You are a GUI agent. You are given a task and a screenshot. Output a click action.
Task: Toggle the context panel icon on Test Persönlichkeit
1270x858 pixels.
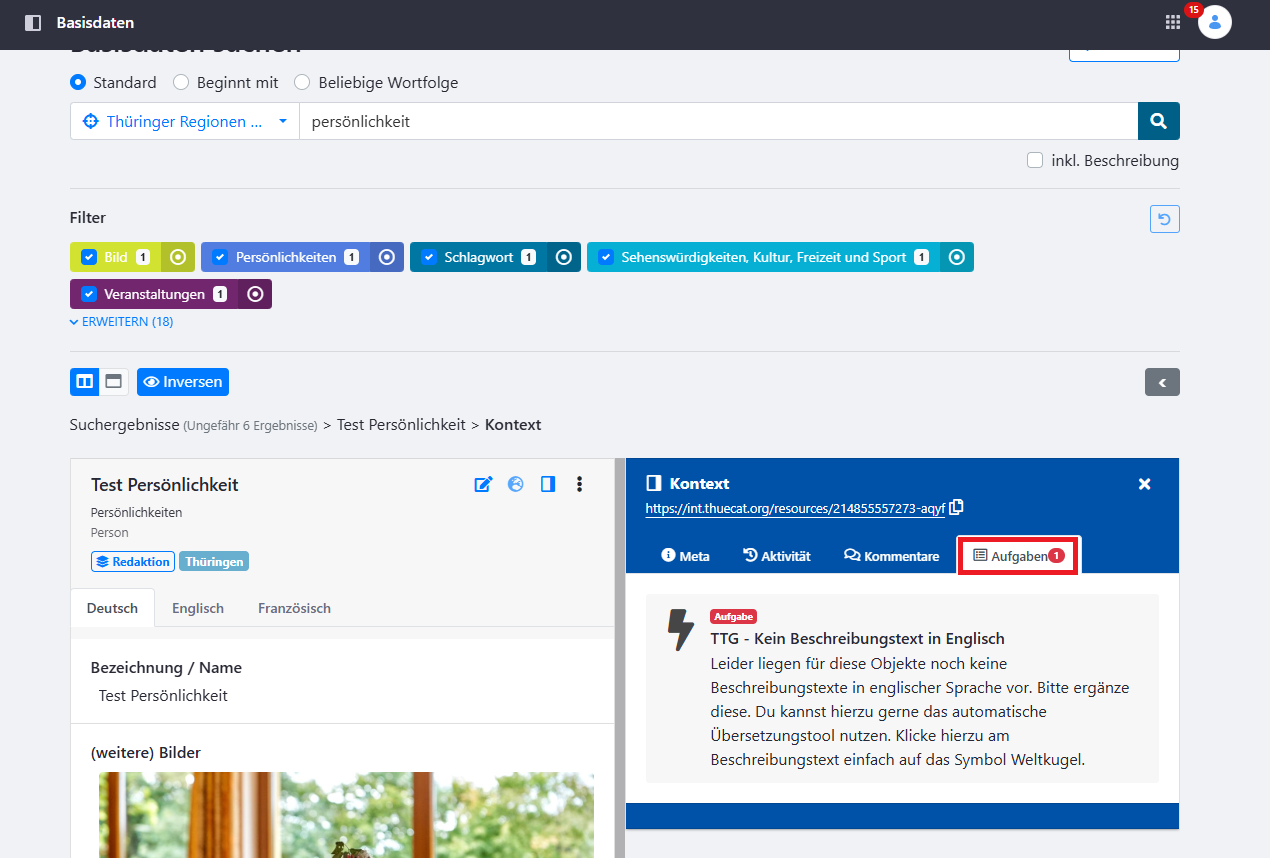click(548, 484)
